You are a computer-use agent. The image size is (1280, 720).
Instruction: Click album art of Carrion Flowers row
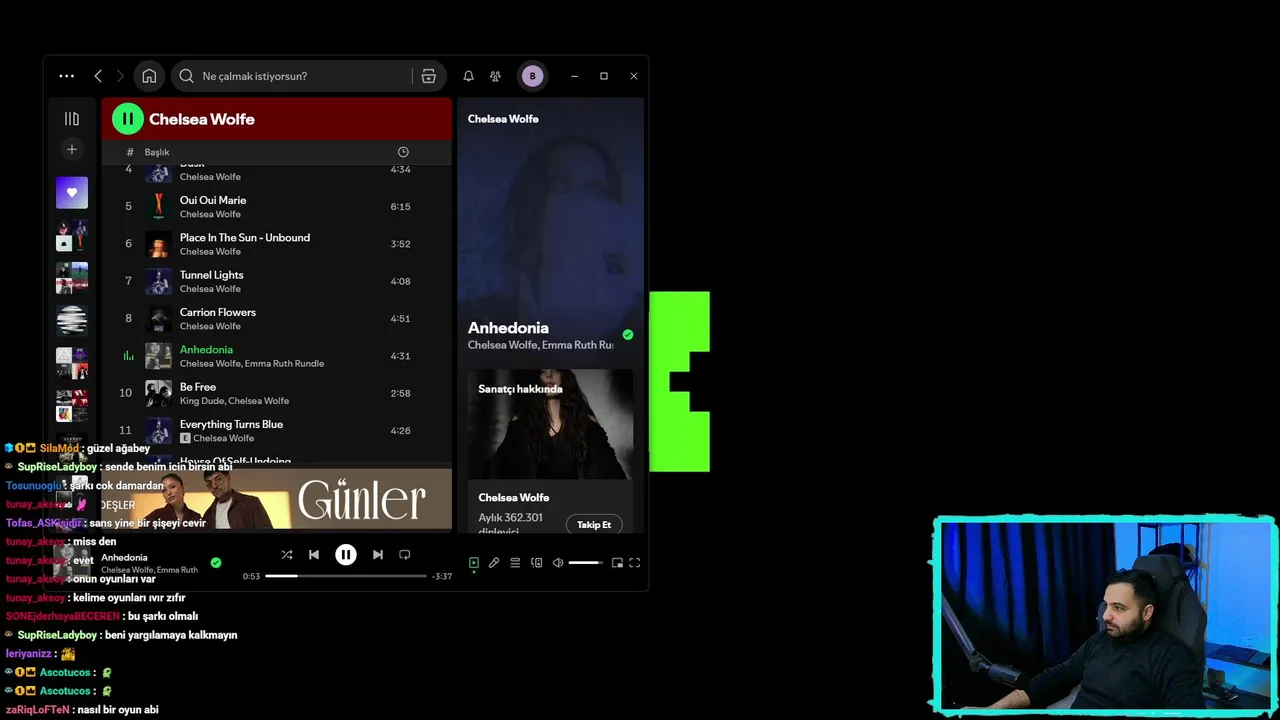[x=158, y=319]
